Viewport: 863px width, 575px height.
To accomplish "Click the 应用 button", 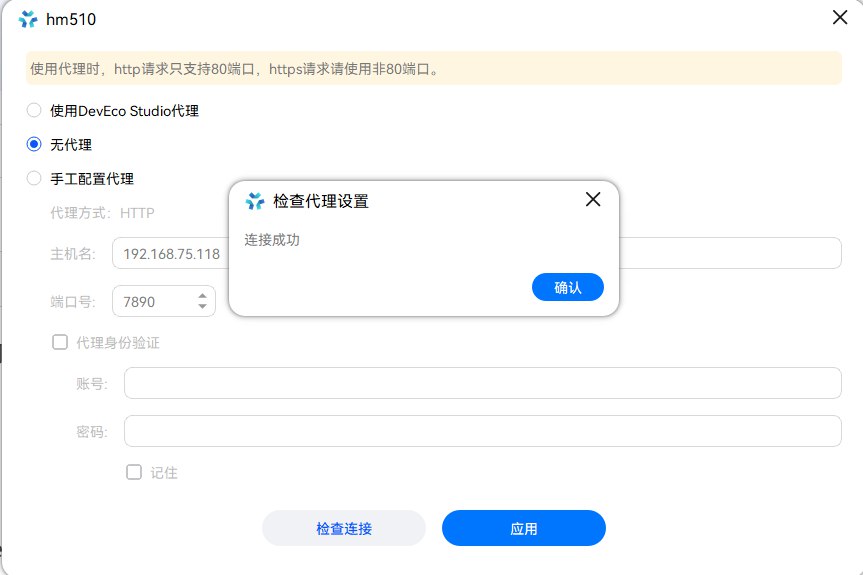I will (x=523, y=528).
